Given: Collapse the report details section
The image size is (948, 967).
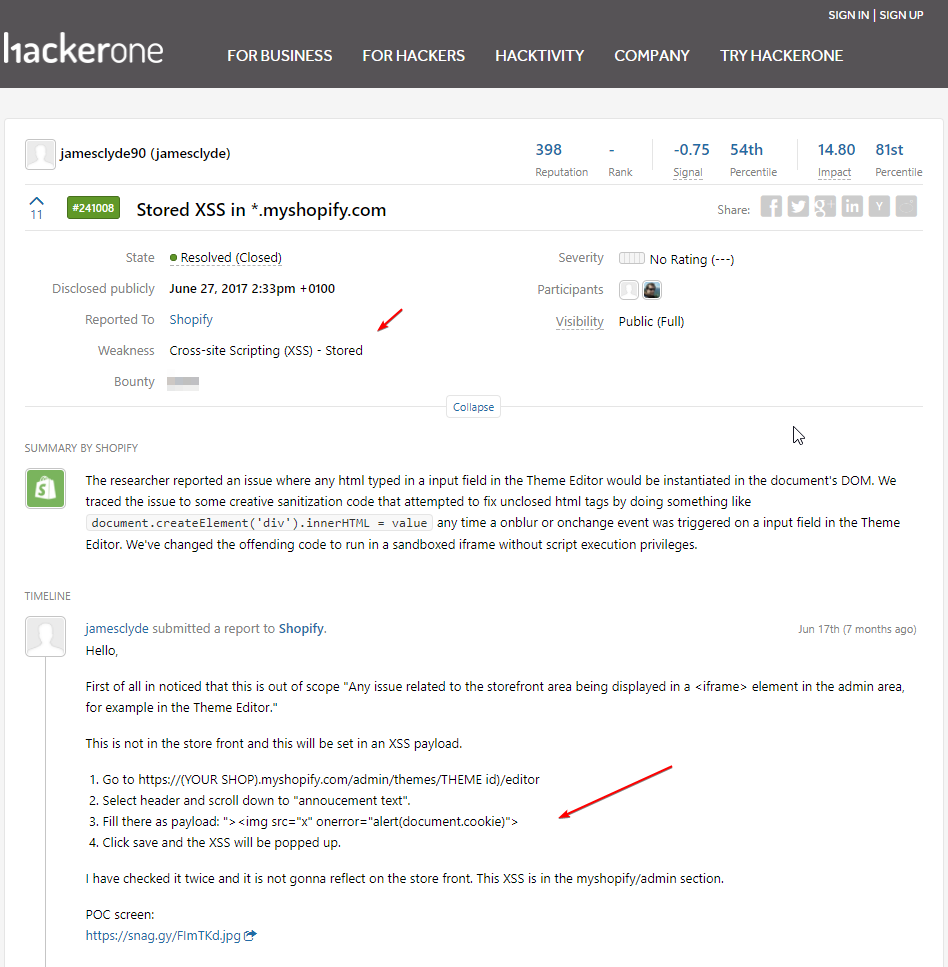Looking at the screenshot, I should pos(473,407).
